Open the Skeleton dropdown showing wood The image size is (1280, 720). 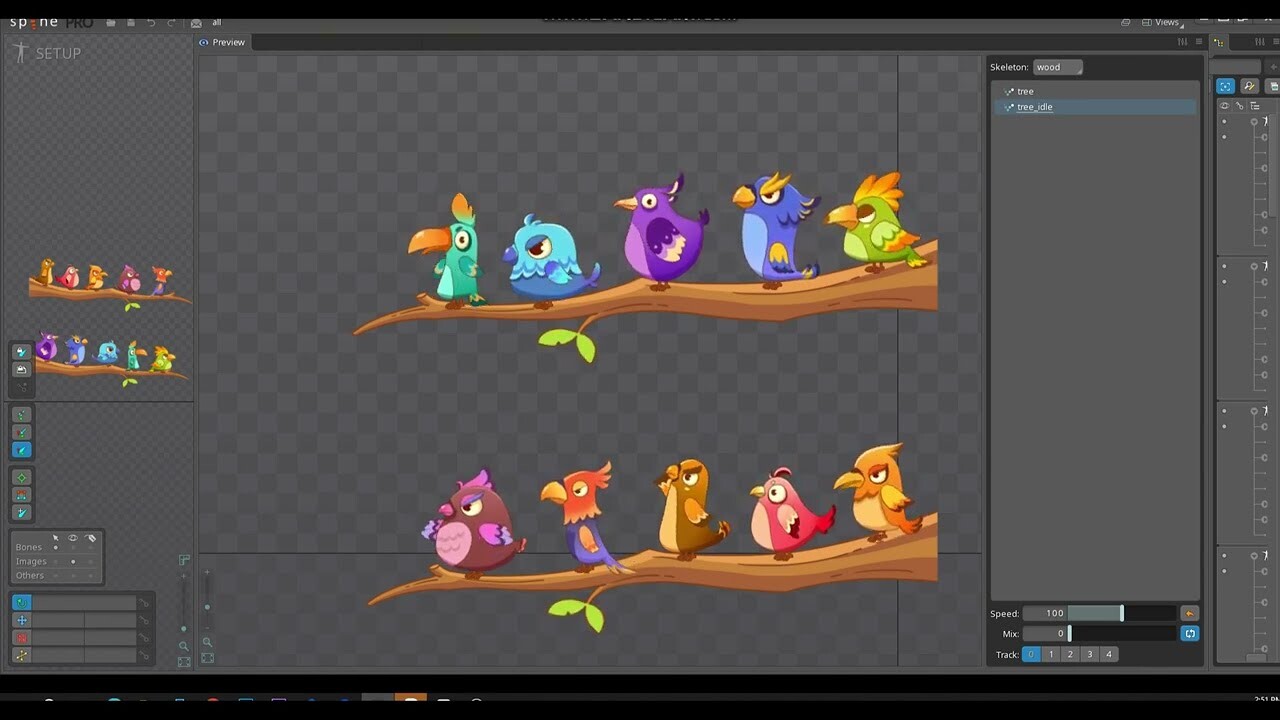tap(1057, 67)
